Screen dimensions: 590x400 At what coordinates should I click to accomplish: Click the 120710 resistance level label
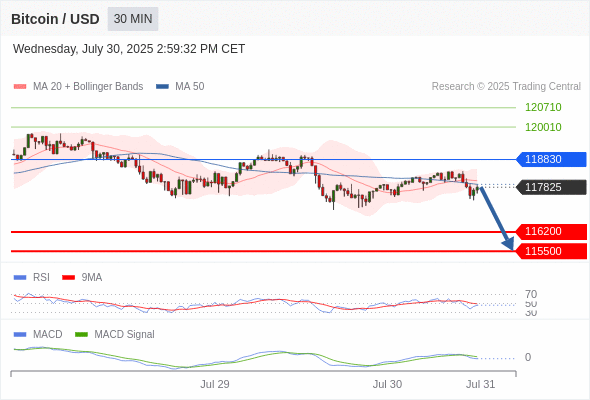tap(543, 107)
